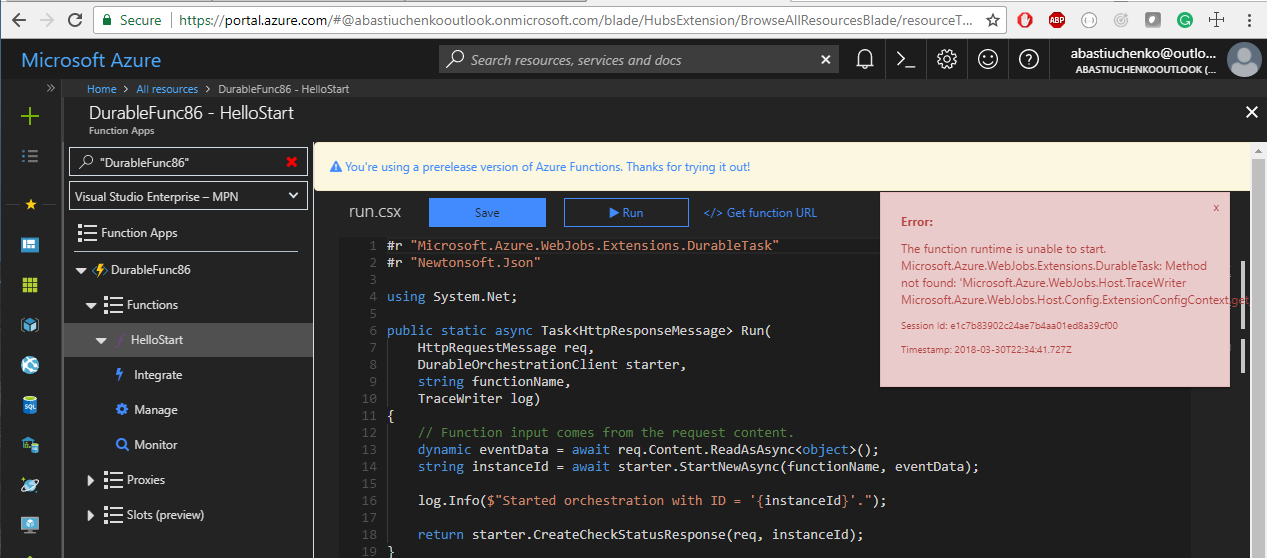Open portal settings gear icon
This screenshot has width=1267, height=558.
947,59
